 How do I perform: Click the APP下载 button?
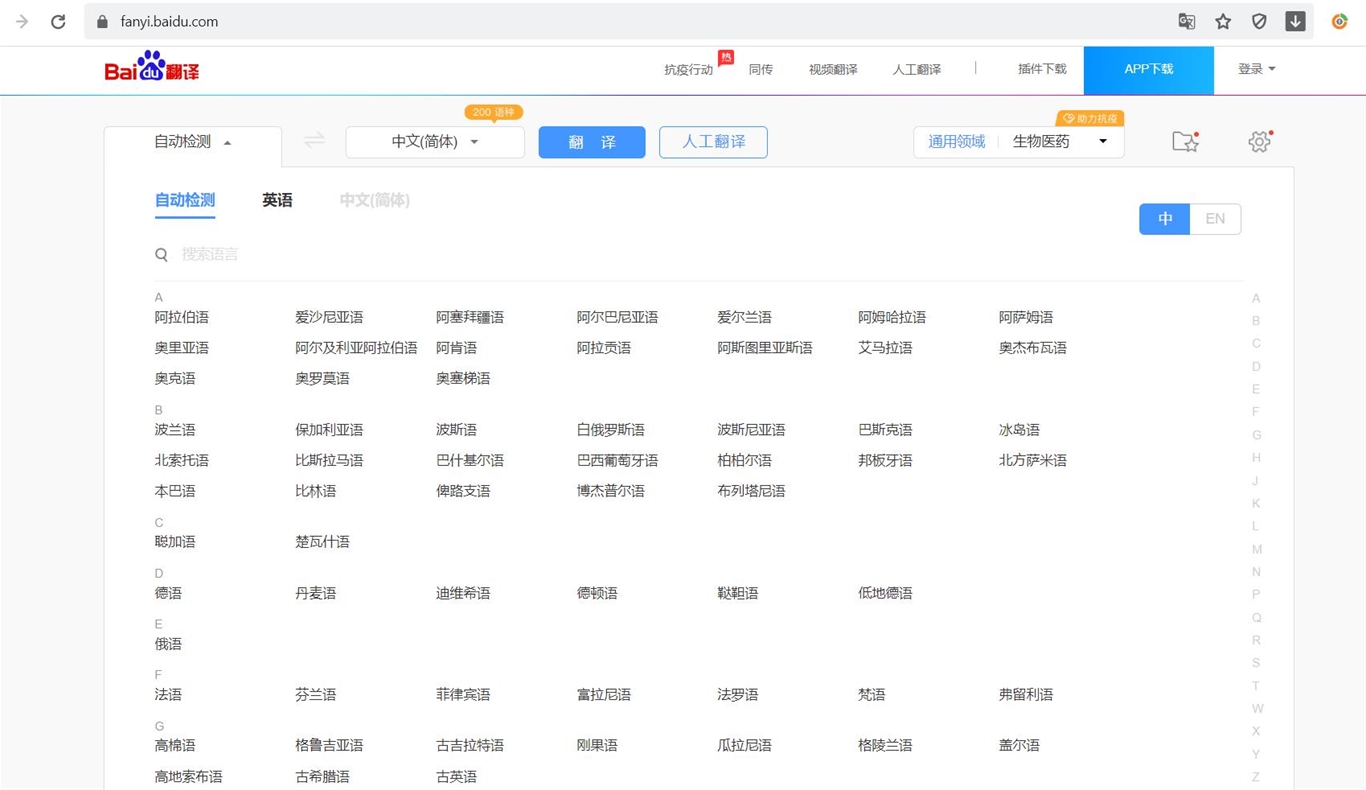pos(1149,70)
